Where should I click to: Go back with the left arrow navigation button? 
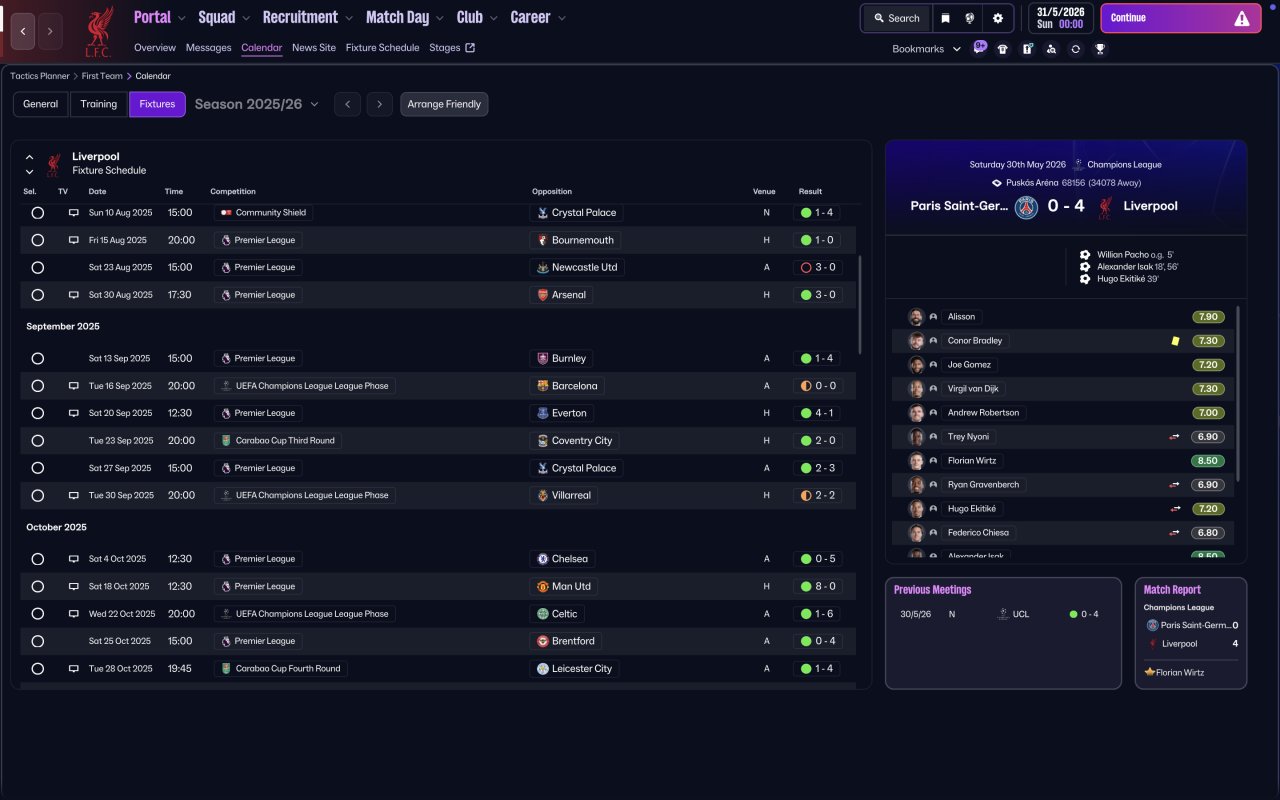[x=23, y=31]
